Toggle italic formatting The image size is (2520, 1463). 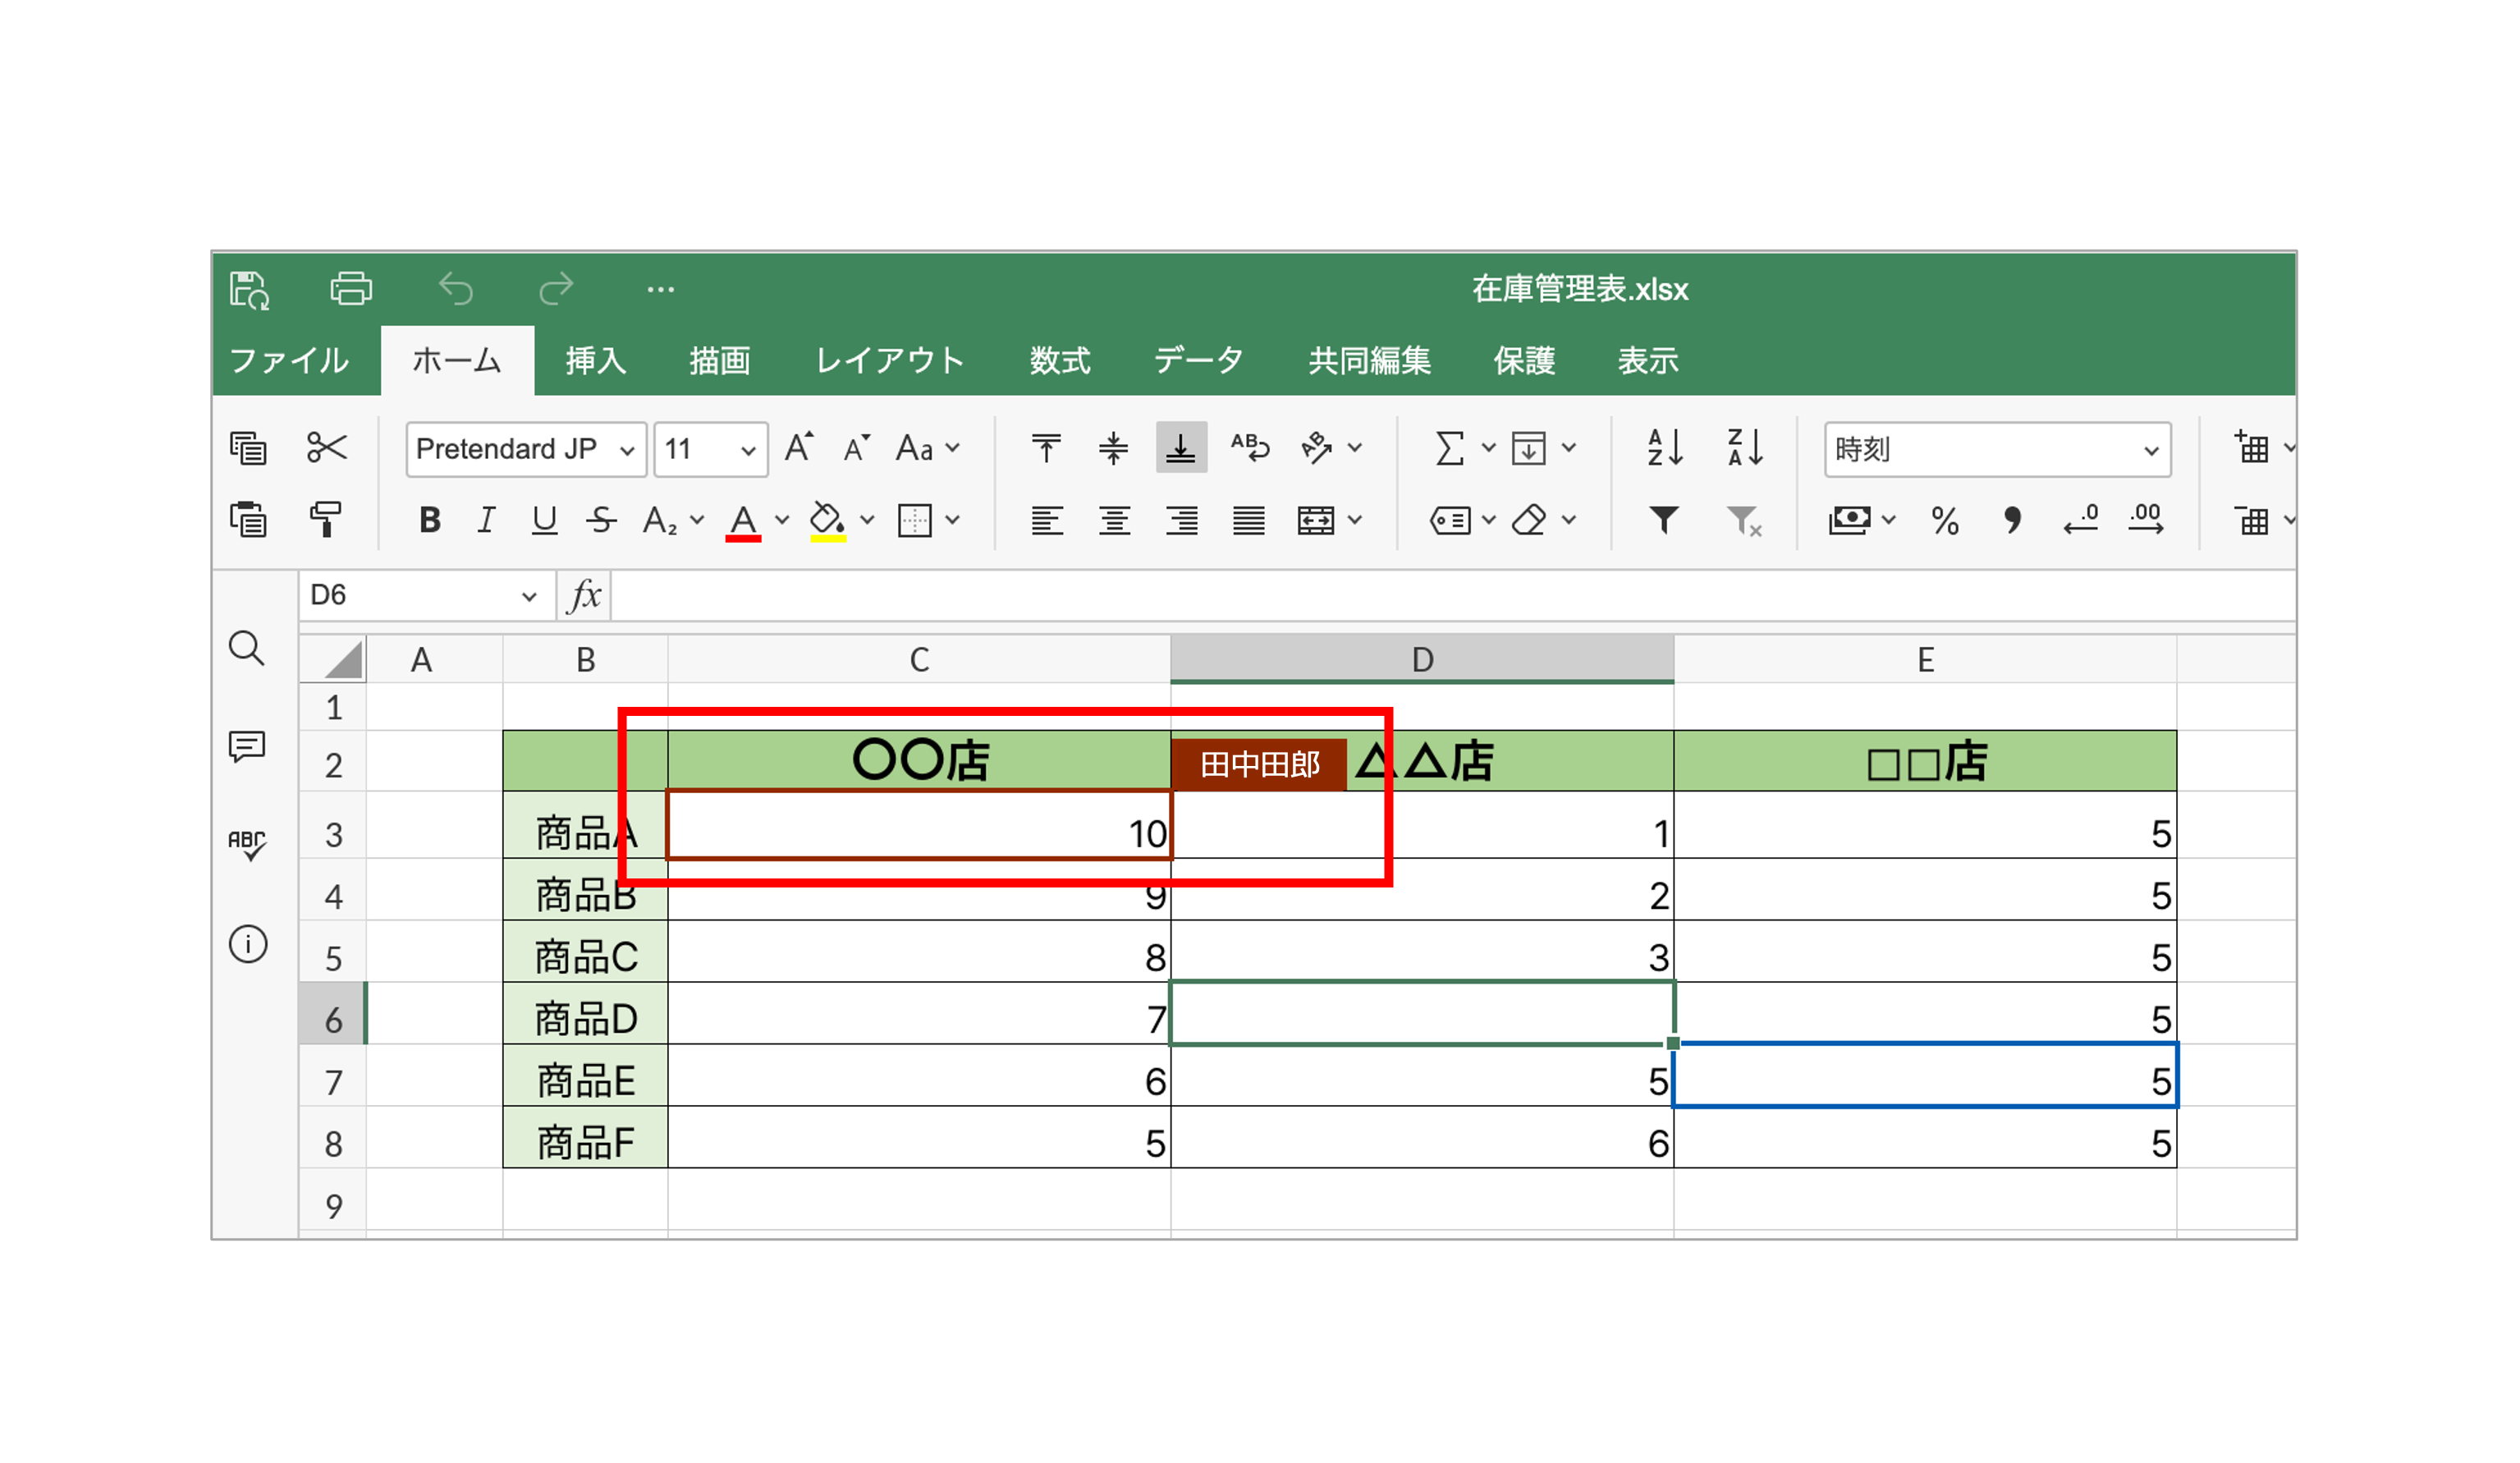[486, 520]
